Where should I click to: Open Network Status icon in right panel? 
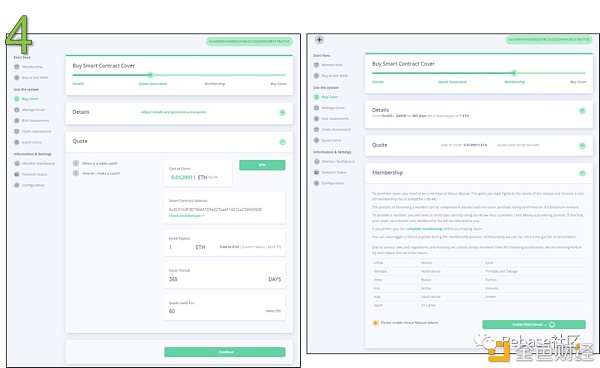coord(316,172)
